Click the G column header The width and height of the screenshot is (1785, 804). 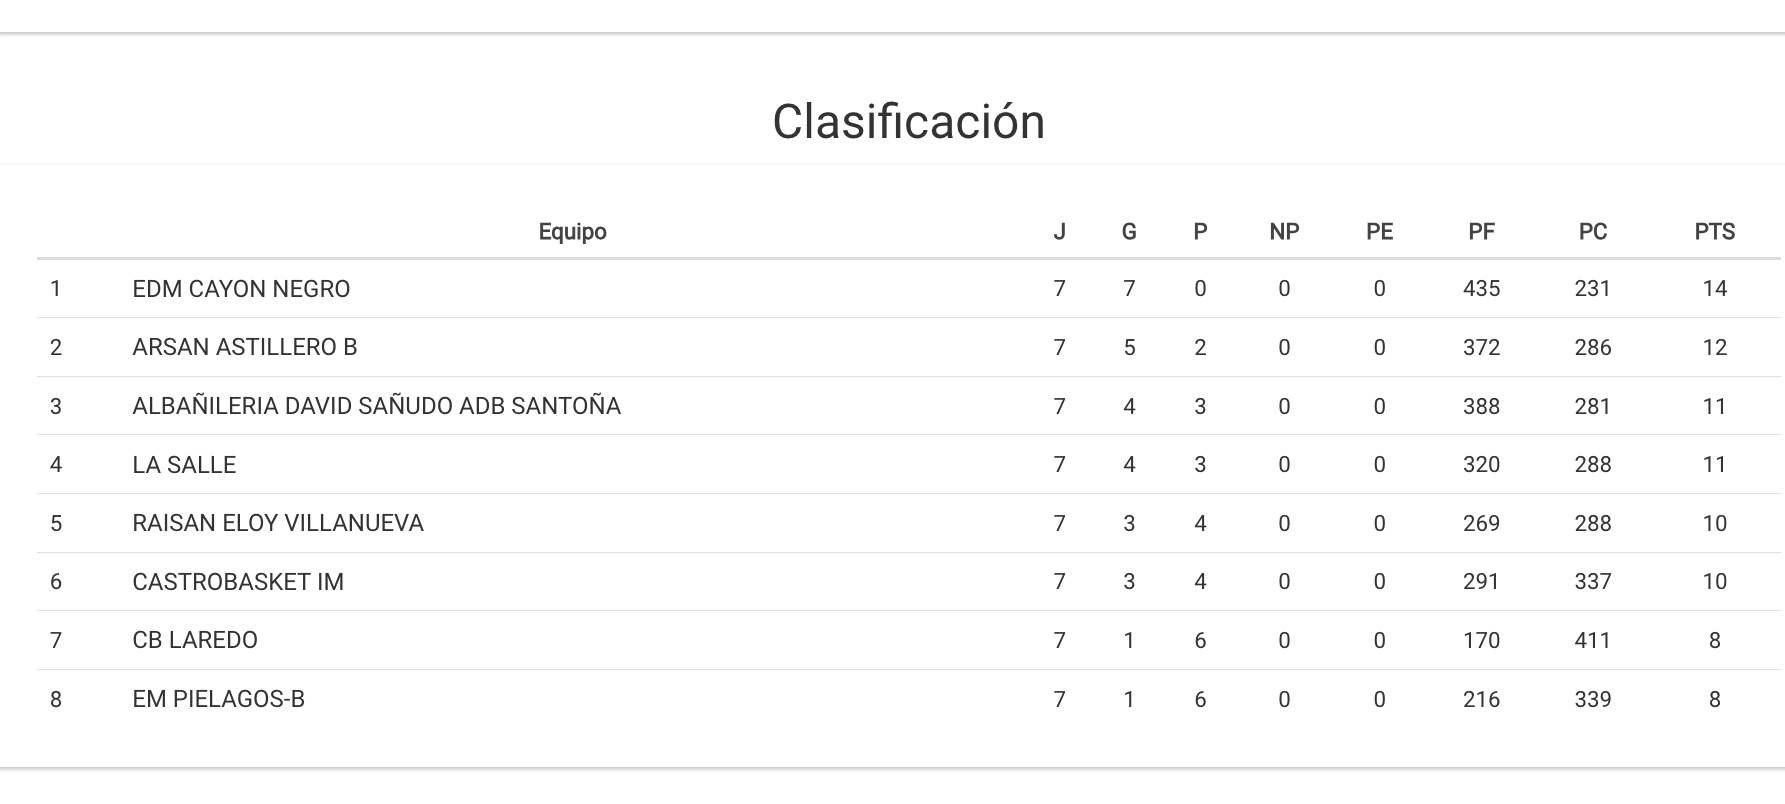[1129, 232]
